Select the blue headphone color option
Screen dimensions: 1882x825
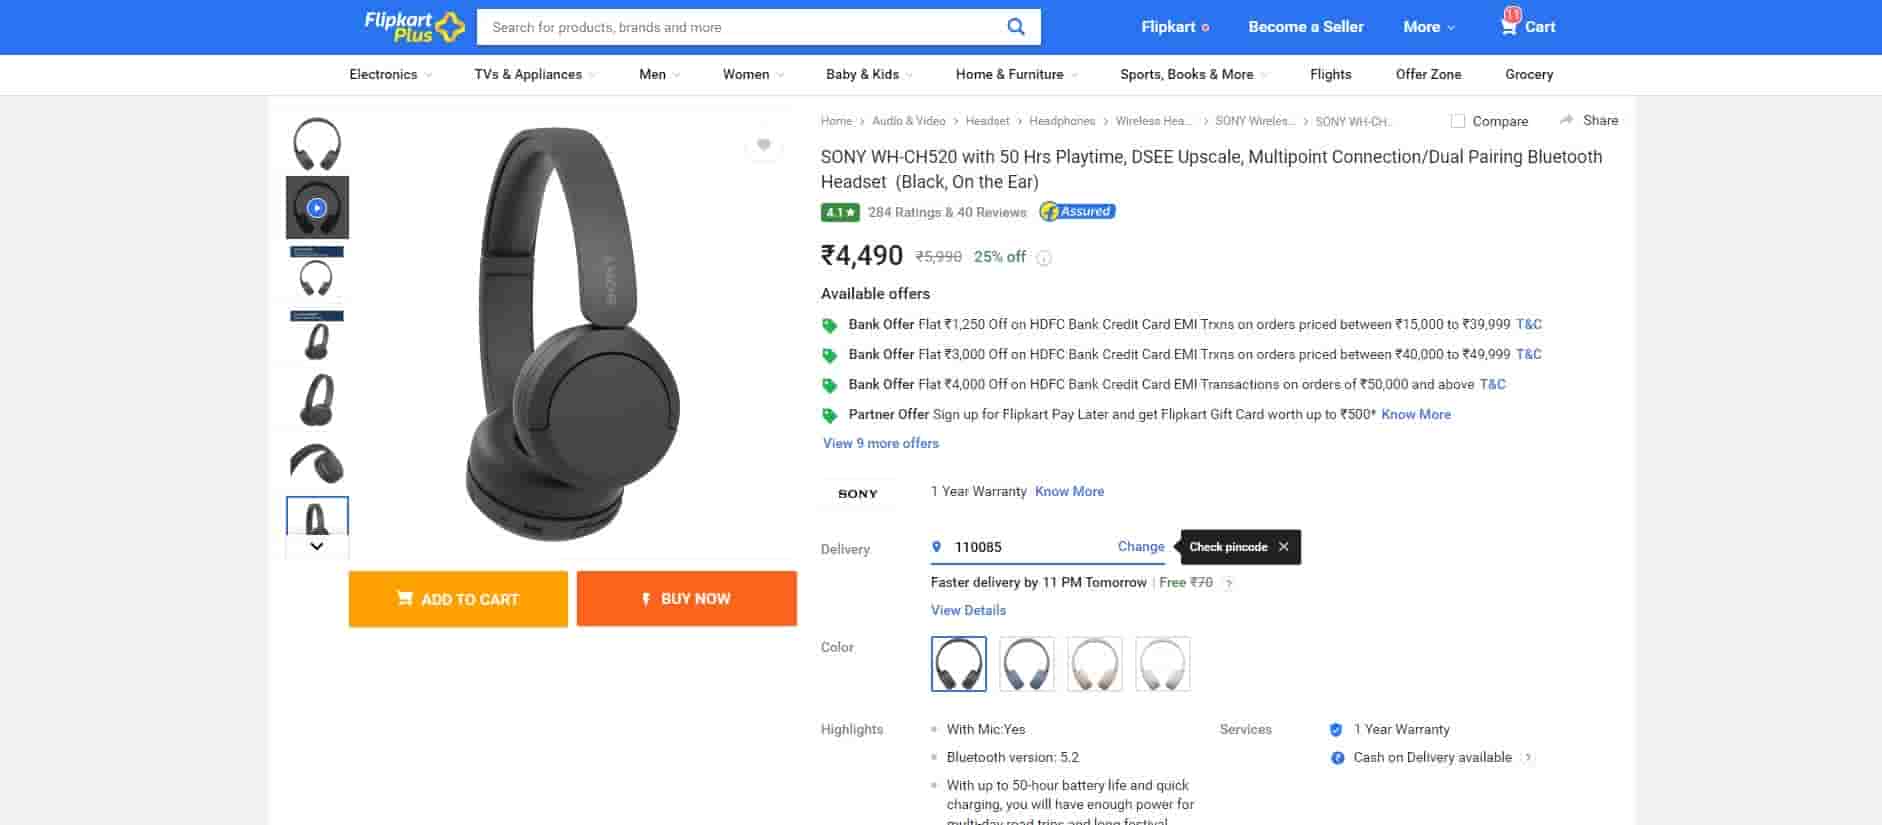coord(1026,664)
